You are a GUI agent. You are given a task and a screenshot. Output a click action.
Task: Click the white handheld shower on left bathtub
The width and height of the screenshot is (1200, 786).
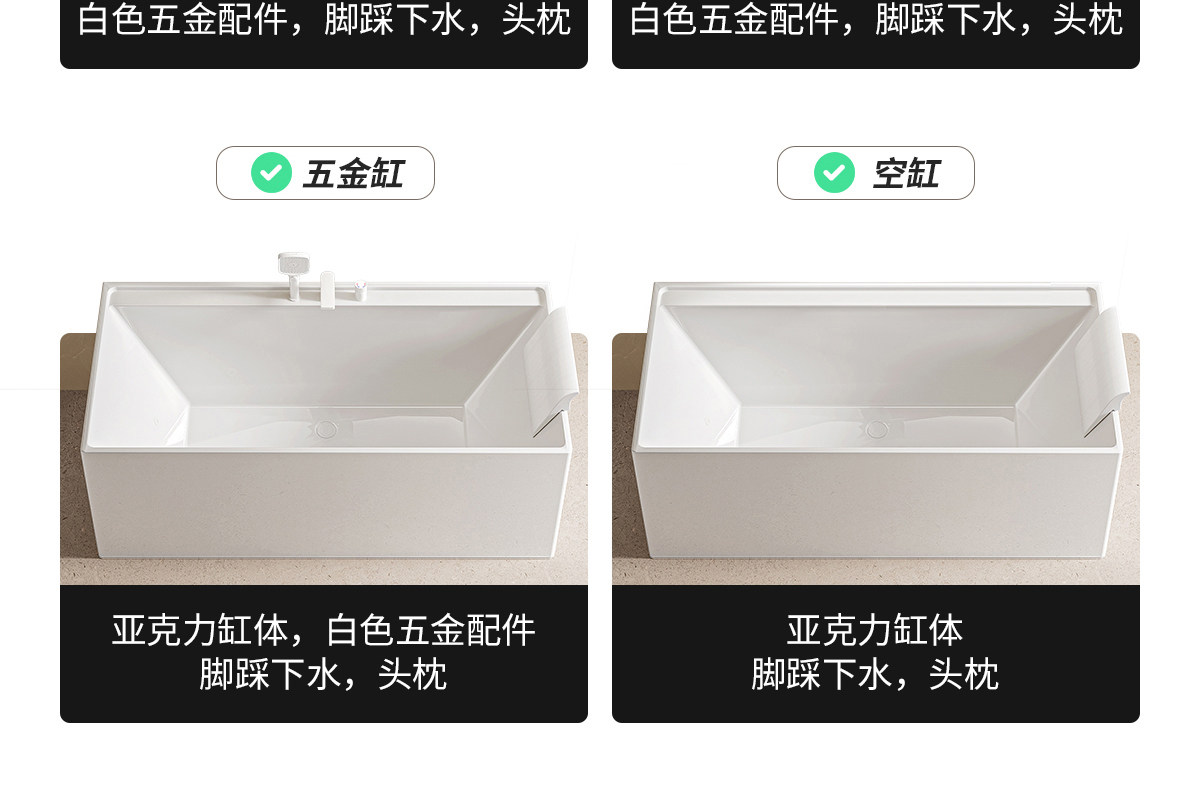coord(293,274)
